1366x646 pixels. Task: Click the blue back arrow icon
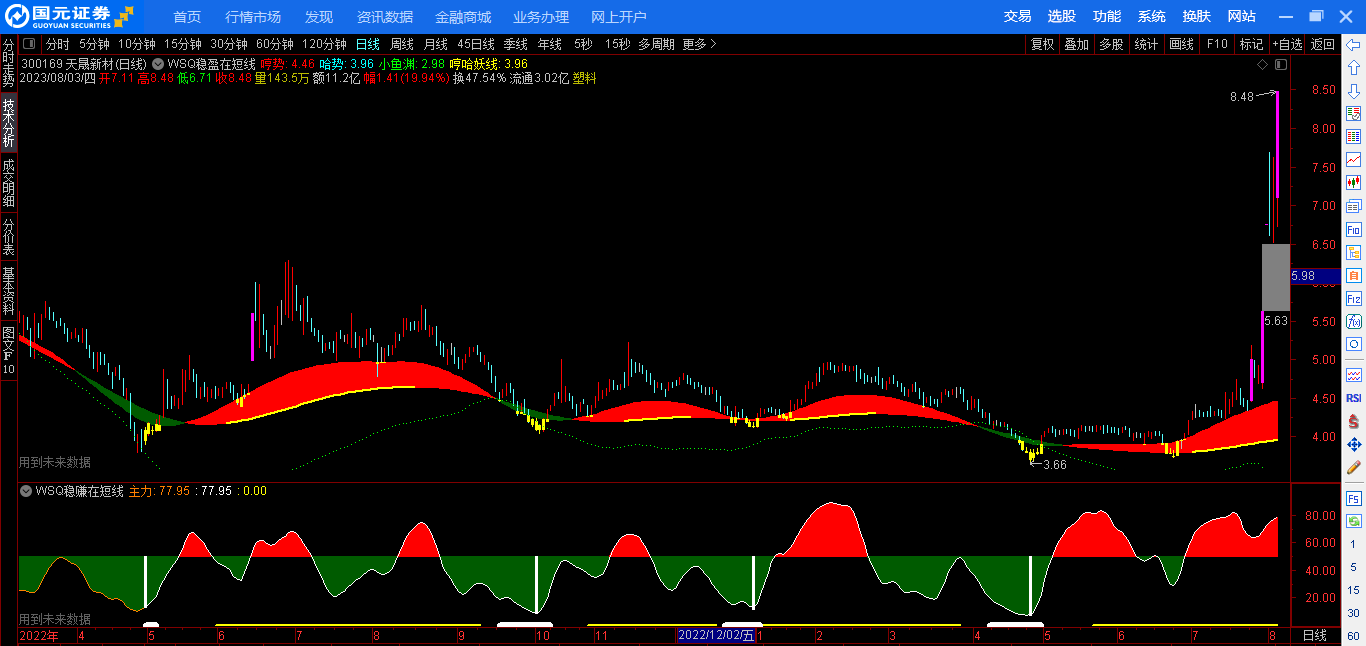pos(1354,45)
